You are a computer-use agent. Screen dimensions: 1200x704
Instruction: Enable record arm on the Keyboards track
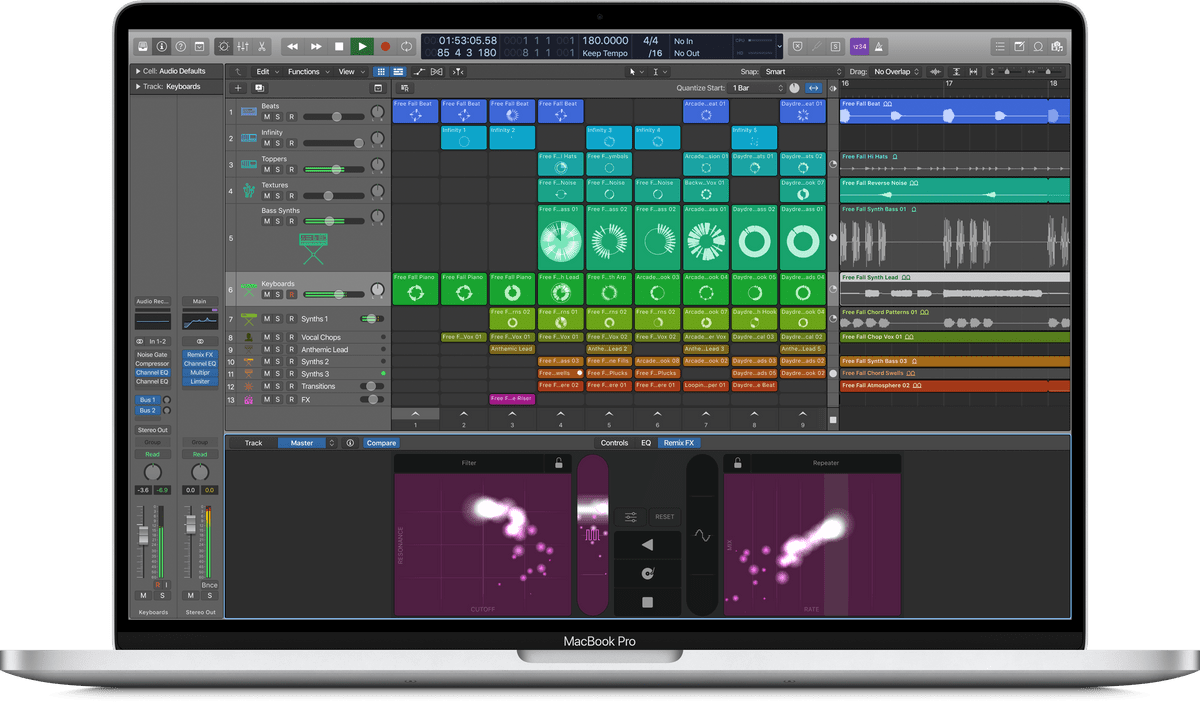292,294
